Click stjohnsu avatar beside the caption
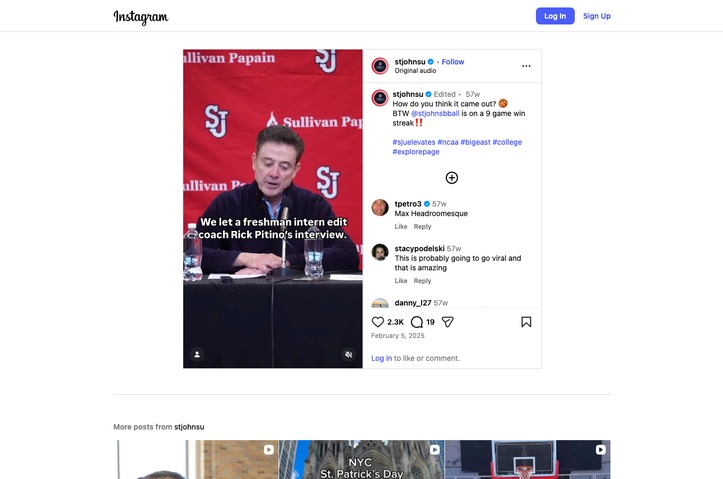Image resolution: width=723 pixels, height=479 pixels. coord(380,98)
